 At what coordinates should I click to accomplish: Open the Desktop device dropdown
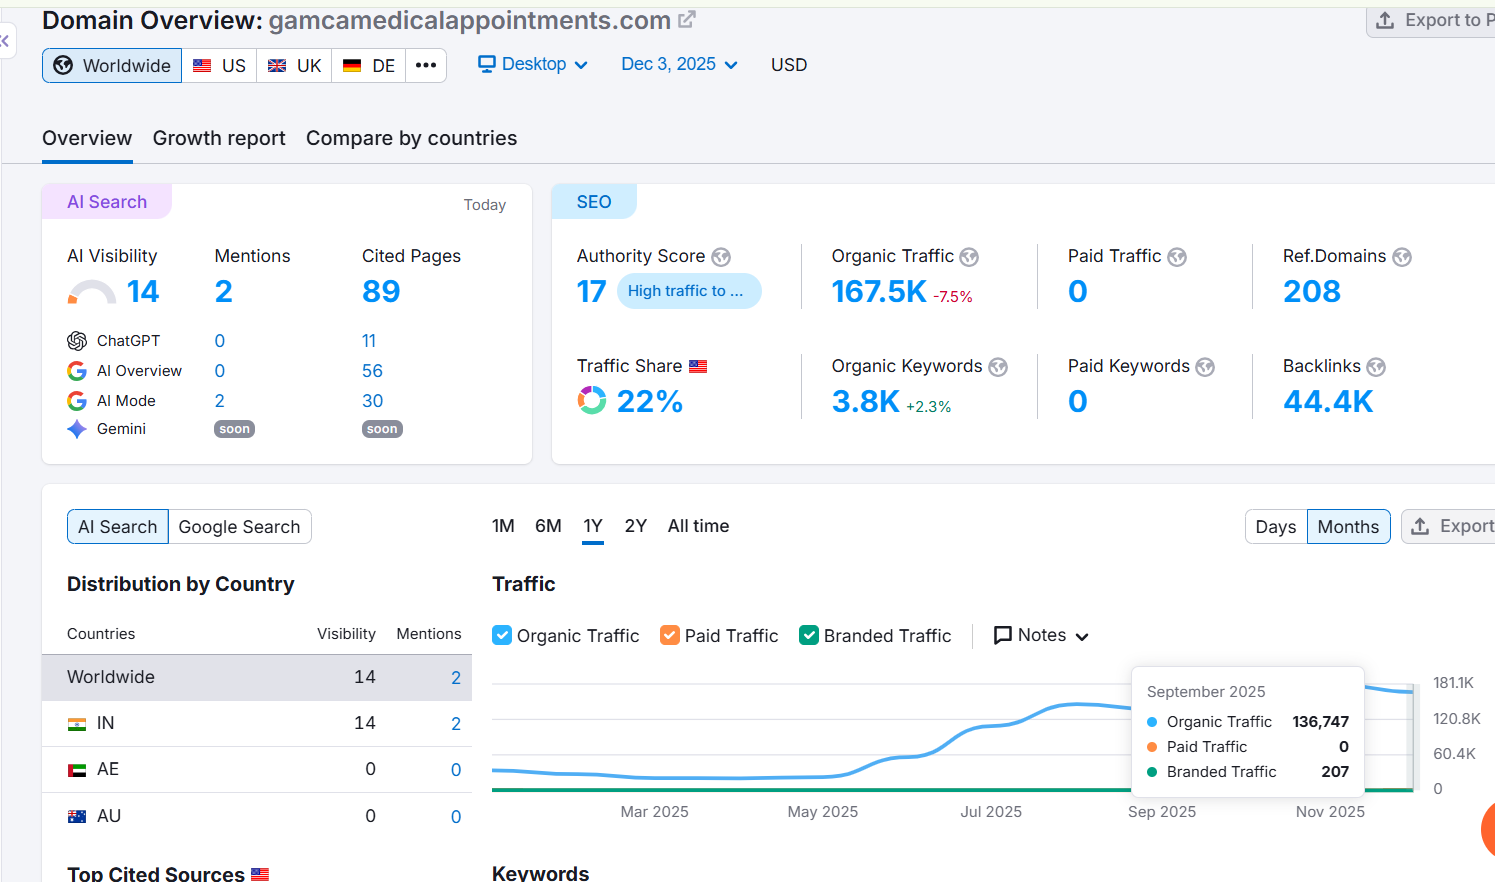coord(533,64)
